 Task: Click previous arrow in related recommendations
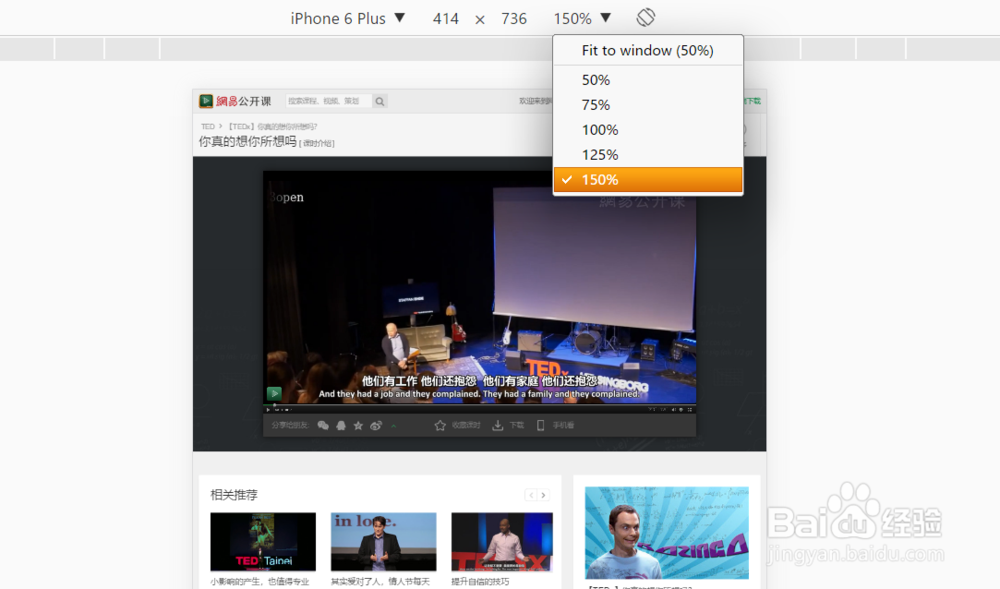[x=531, y=495]
